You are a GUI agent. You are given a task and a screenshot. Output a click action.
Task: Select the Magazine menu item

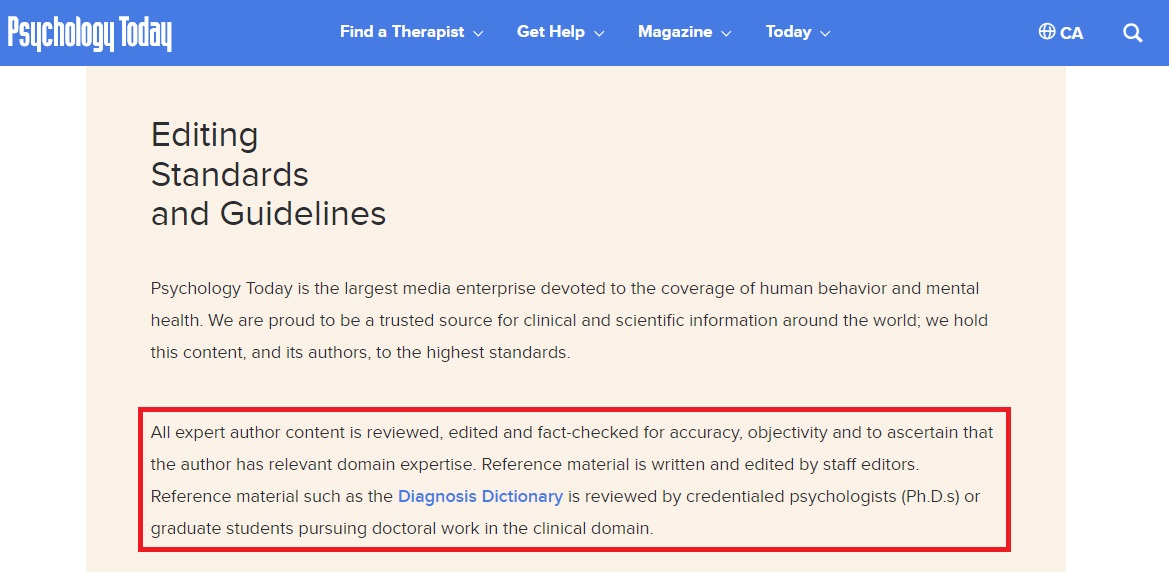(x=674, y=32)
